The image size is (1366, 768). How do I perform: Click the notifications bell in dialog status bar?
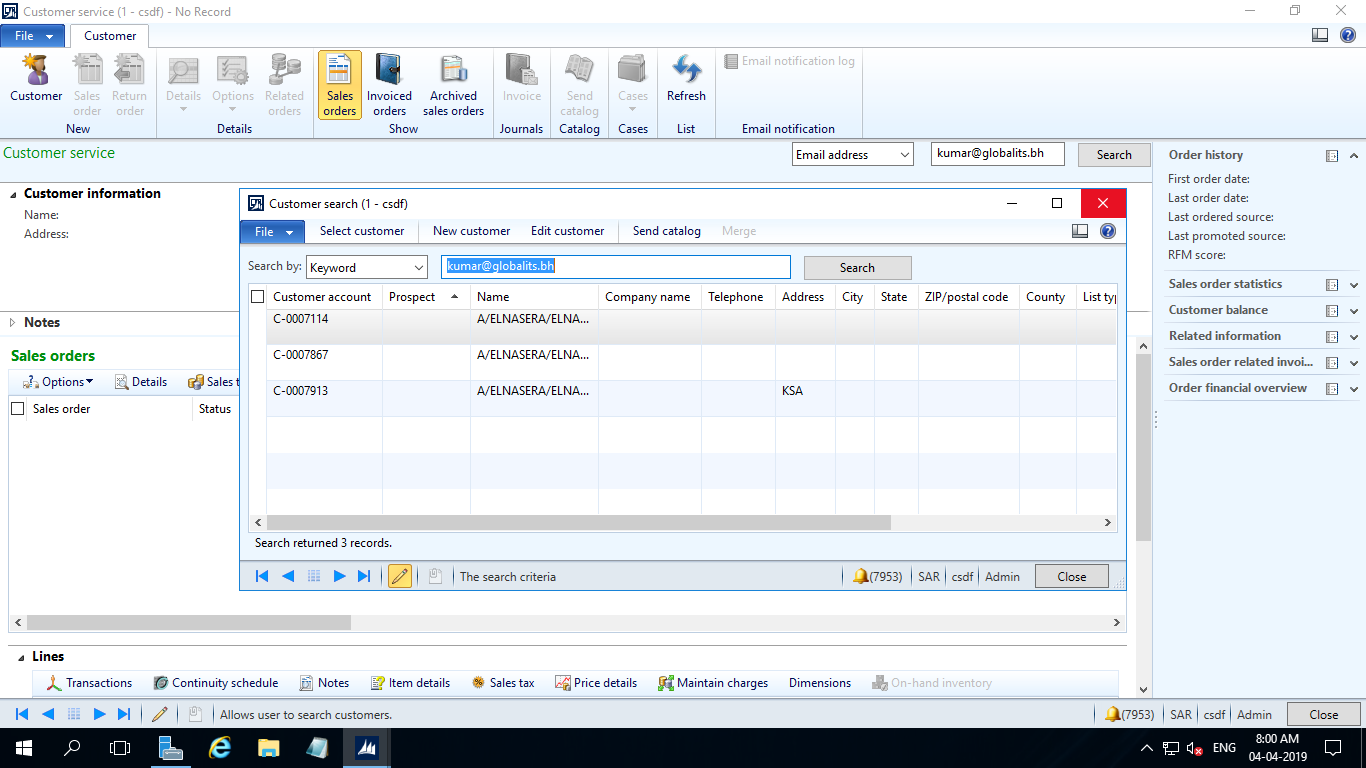pyautogui.click(x=860, y=576)
